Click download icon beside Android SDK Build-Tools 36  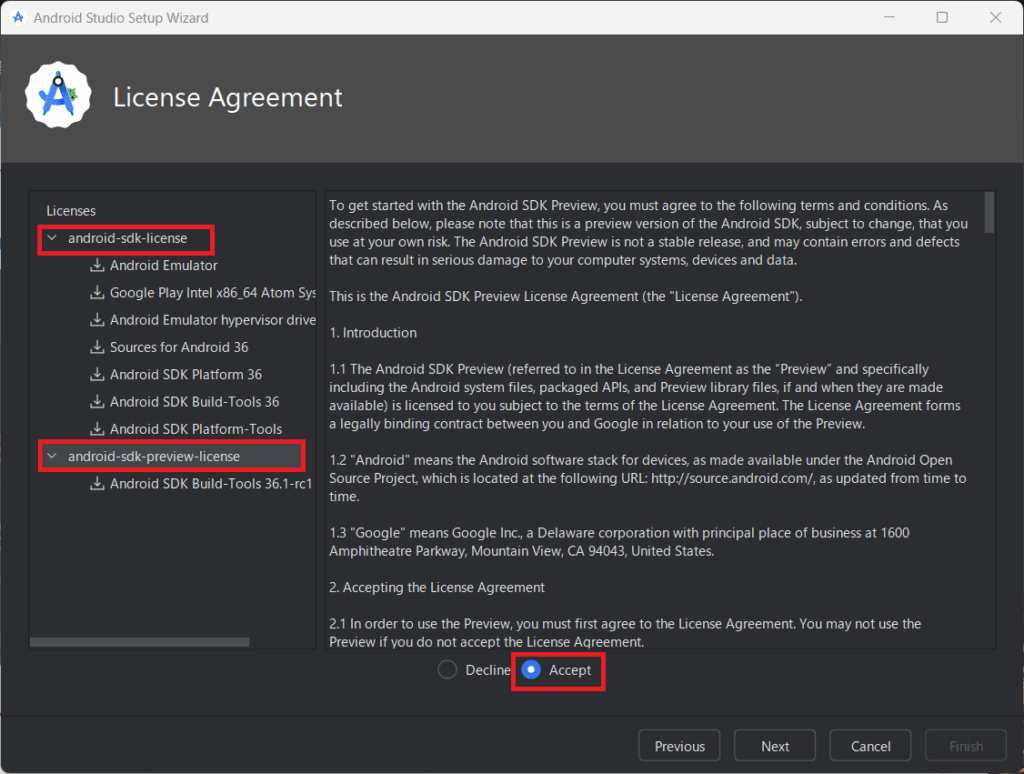point(97,402)
